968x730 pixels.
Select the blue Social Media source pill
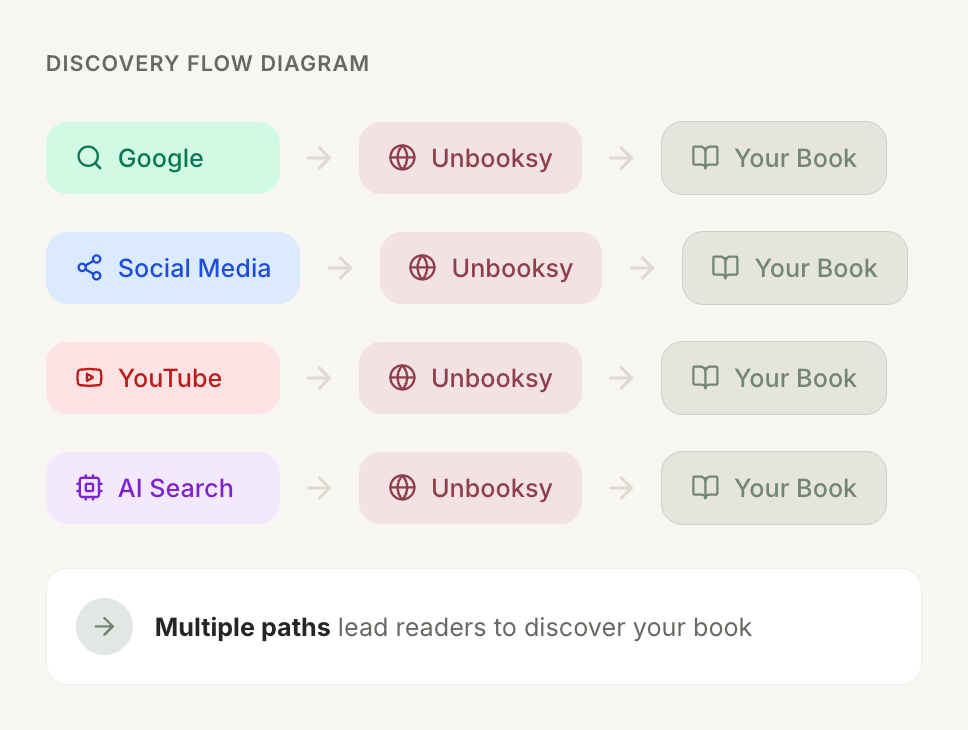tap(173, 267)
